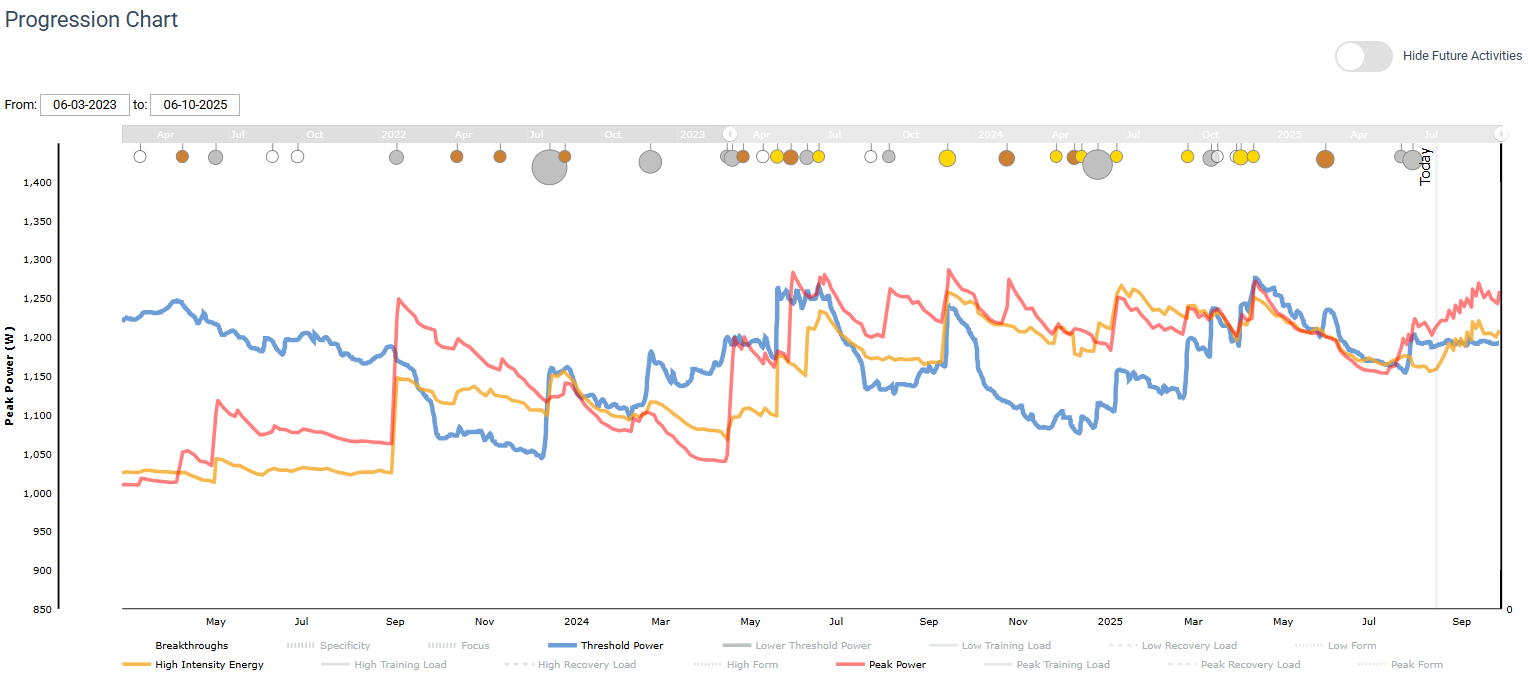Toggle the Hide Future Activities switch

(x=1363, y=56)
